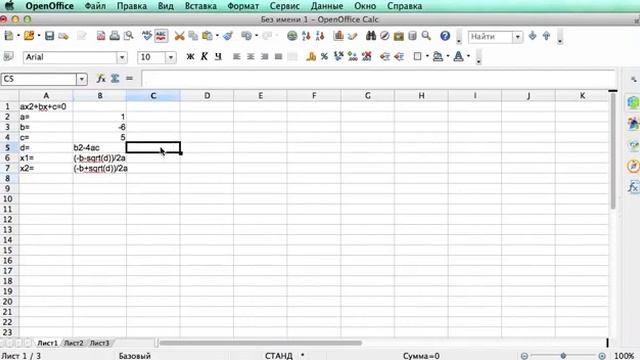The width and height of the screenshot is (640, 360).
Task: Click the Sum sigma icon
Action: pyautogui.click(x=115, y=78)
